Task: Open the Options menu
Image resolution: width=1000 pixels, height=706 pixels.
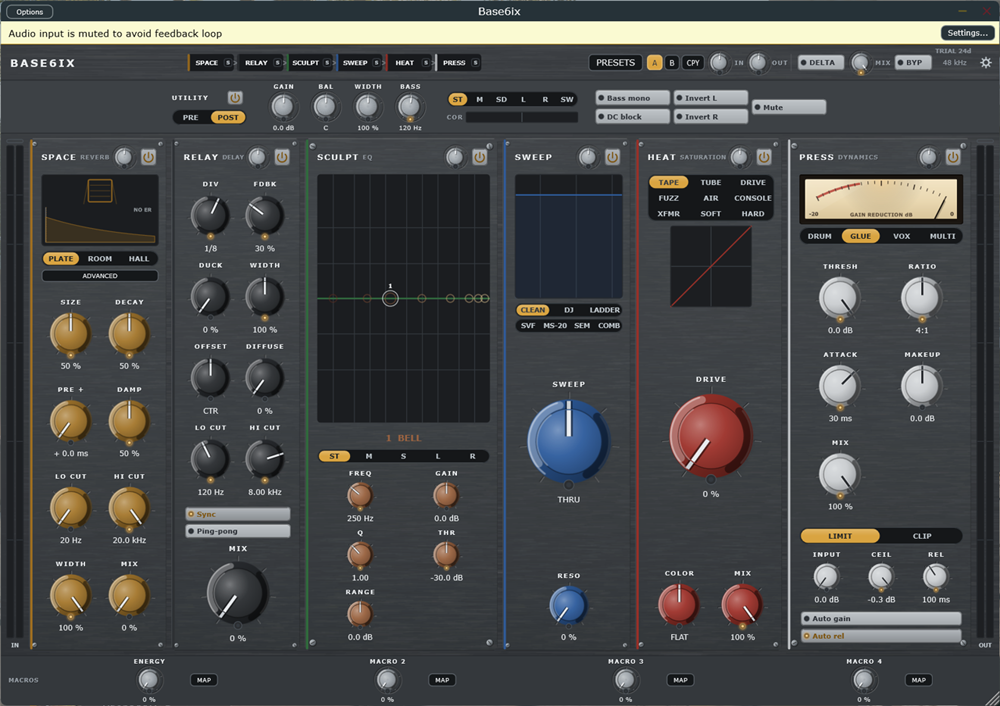Action: tap(29, 11)
